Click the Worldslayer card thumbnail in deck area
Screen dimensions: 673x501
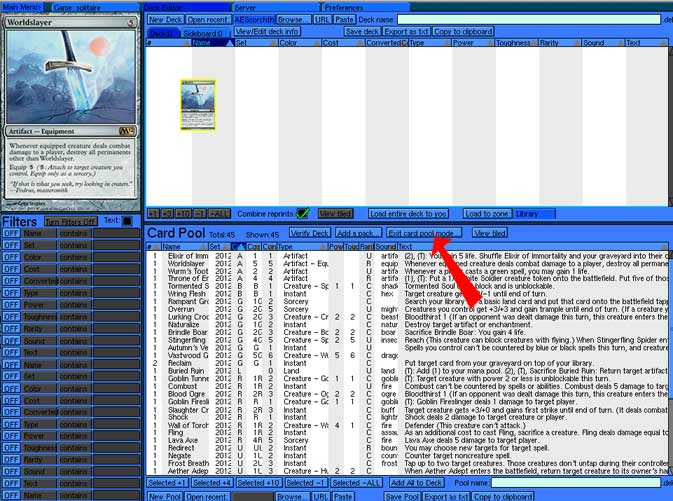[197, 105]
